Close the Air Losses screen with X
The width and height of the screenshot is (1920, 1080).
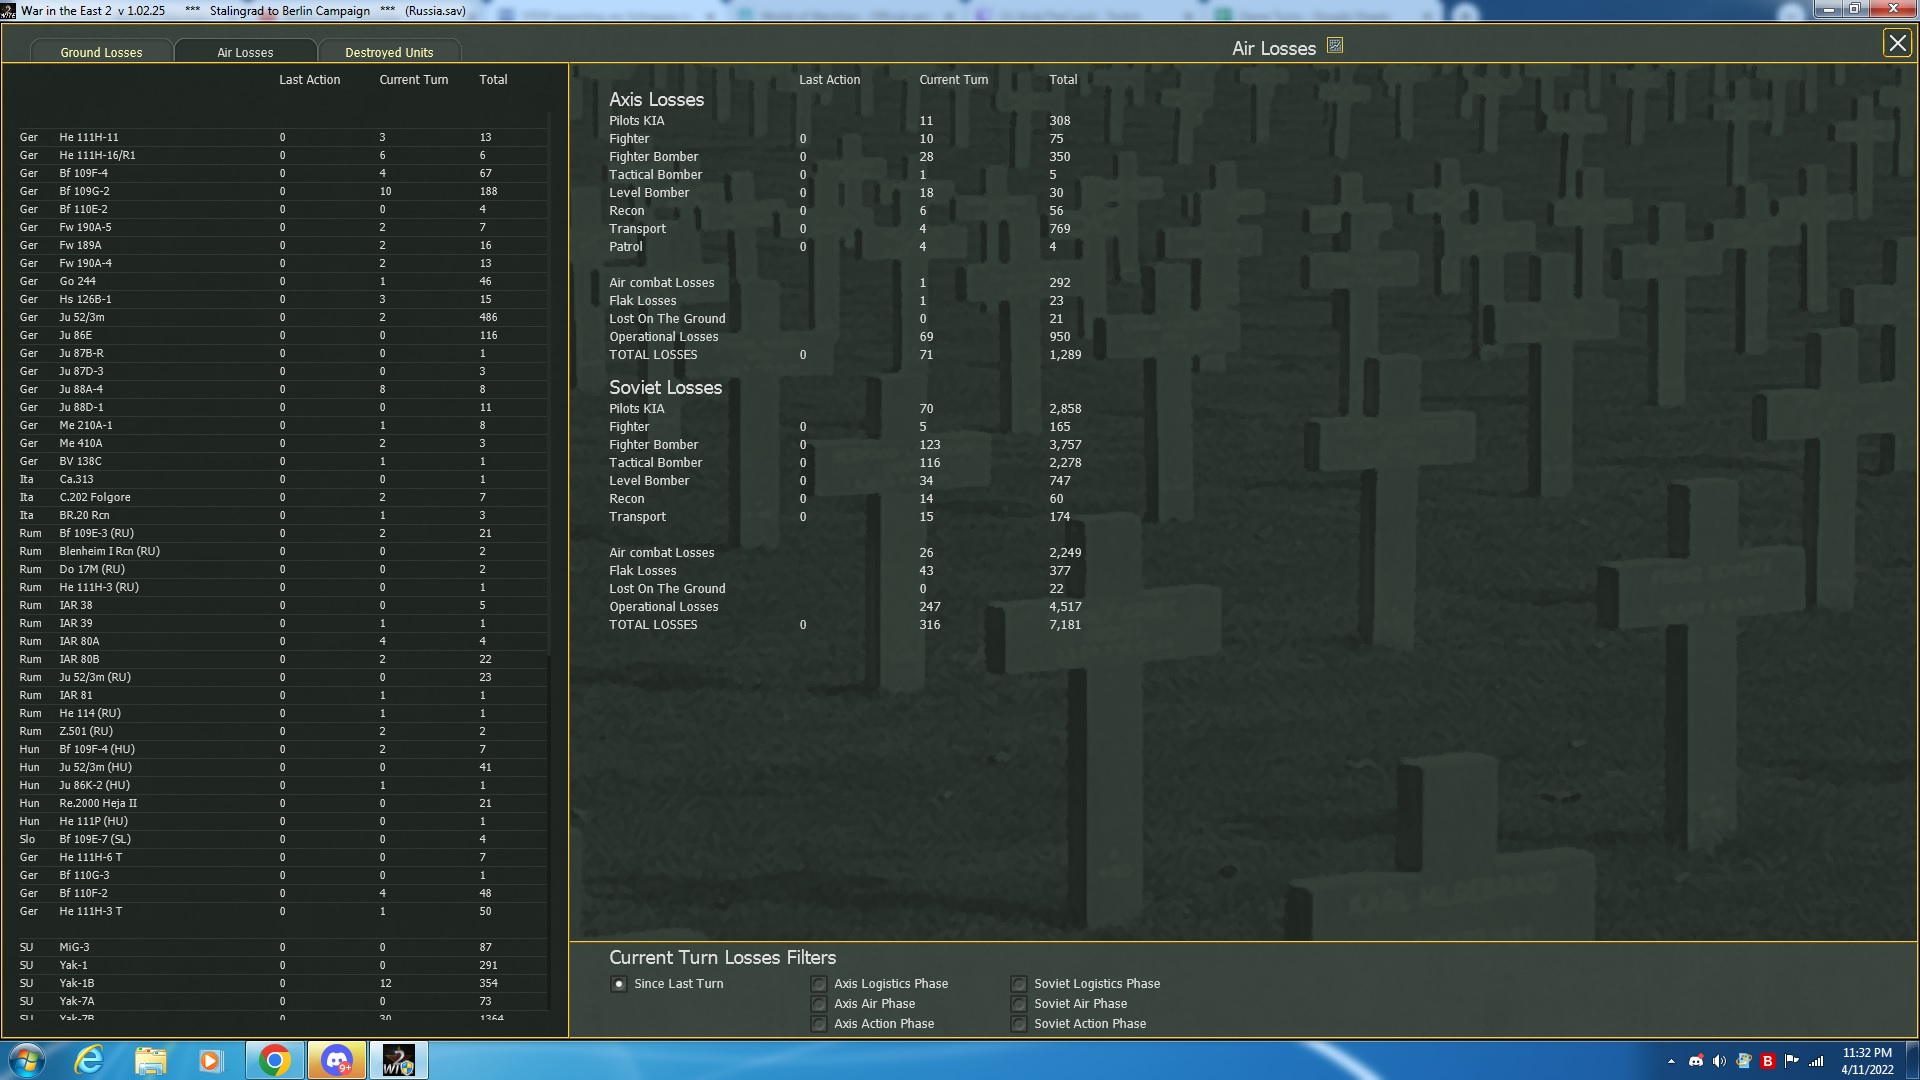point(1896,43)
